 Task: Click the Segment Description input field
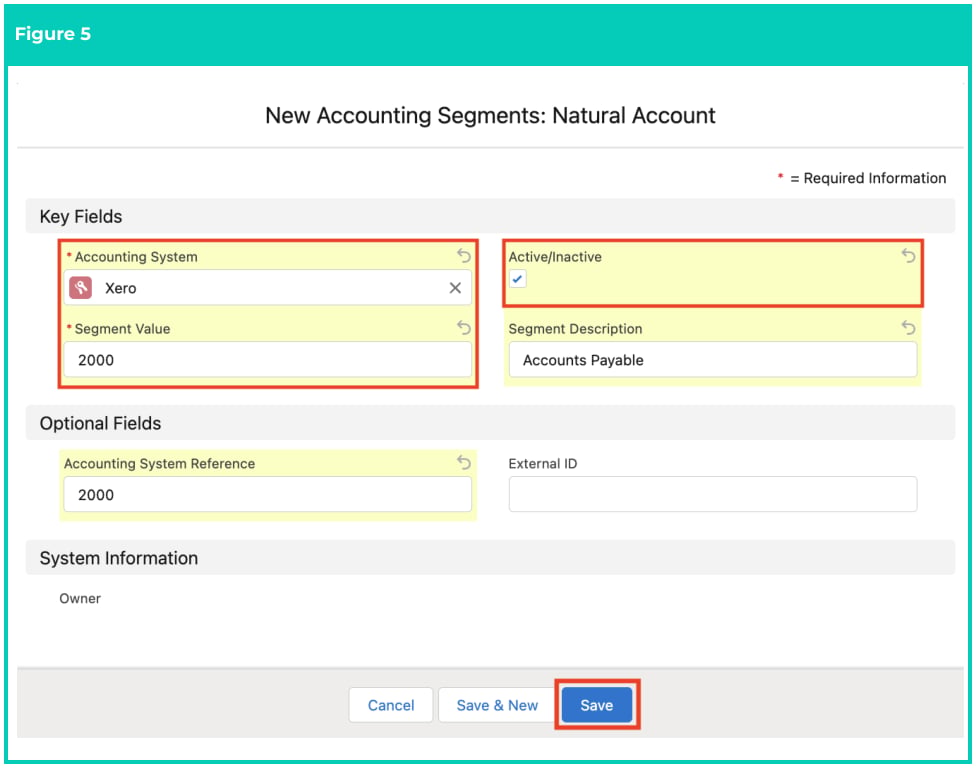click(713, 360)
